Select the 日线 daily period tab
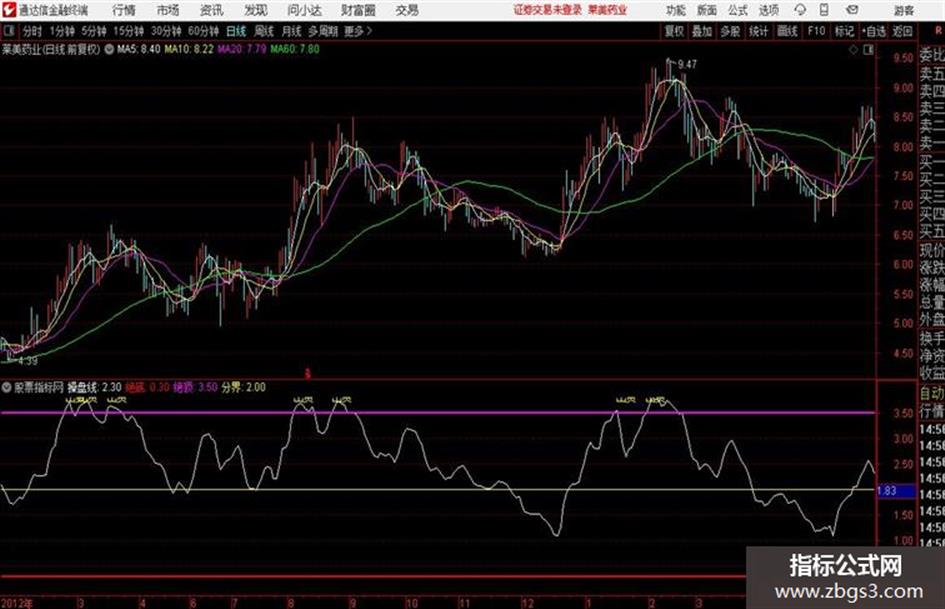The height and width of the screenshot is (609, 945). coord(236,31)
